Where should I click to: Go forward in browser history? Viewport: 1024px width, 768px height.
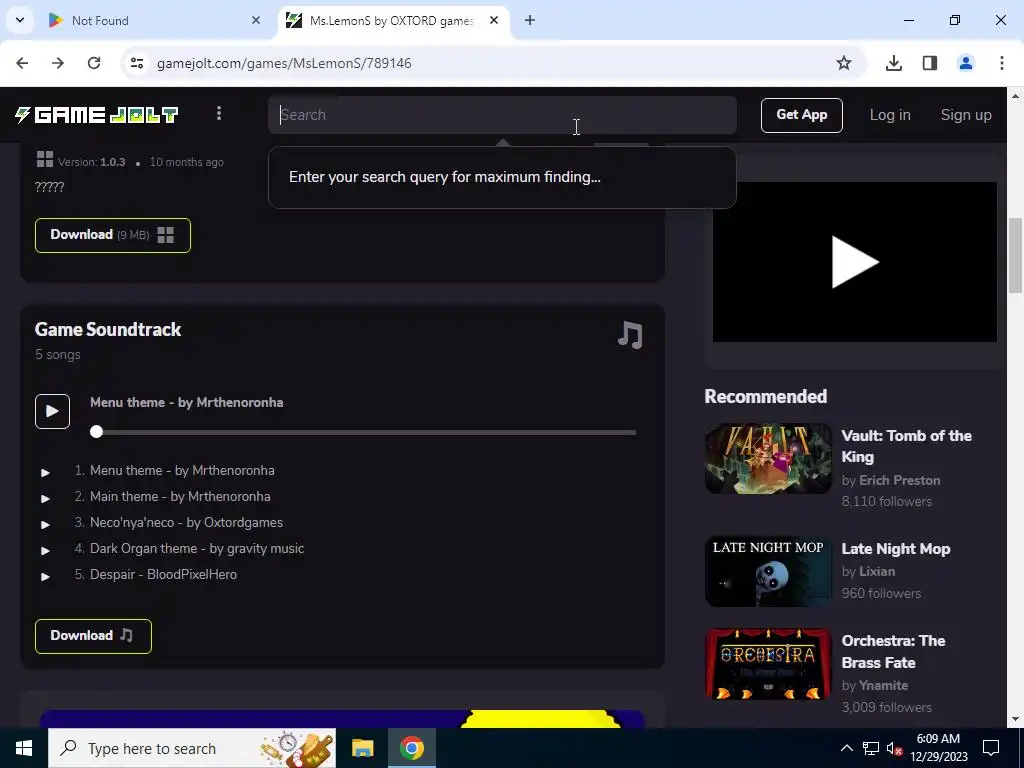[x=58, y=63]
